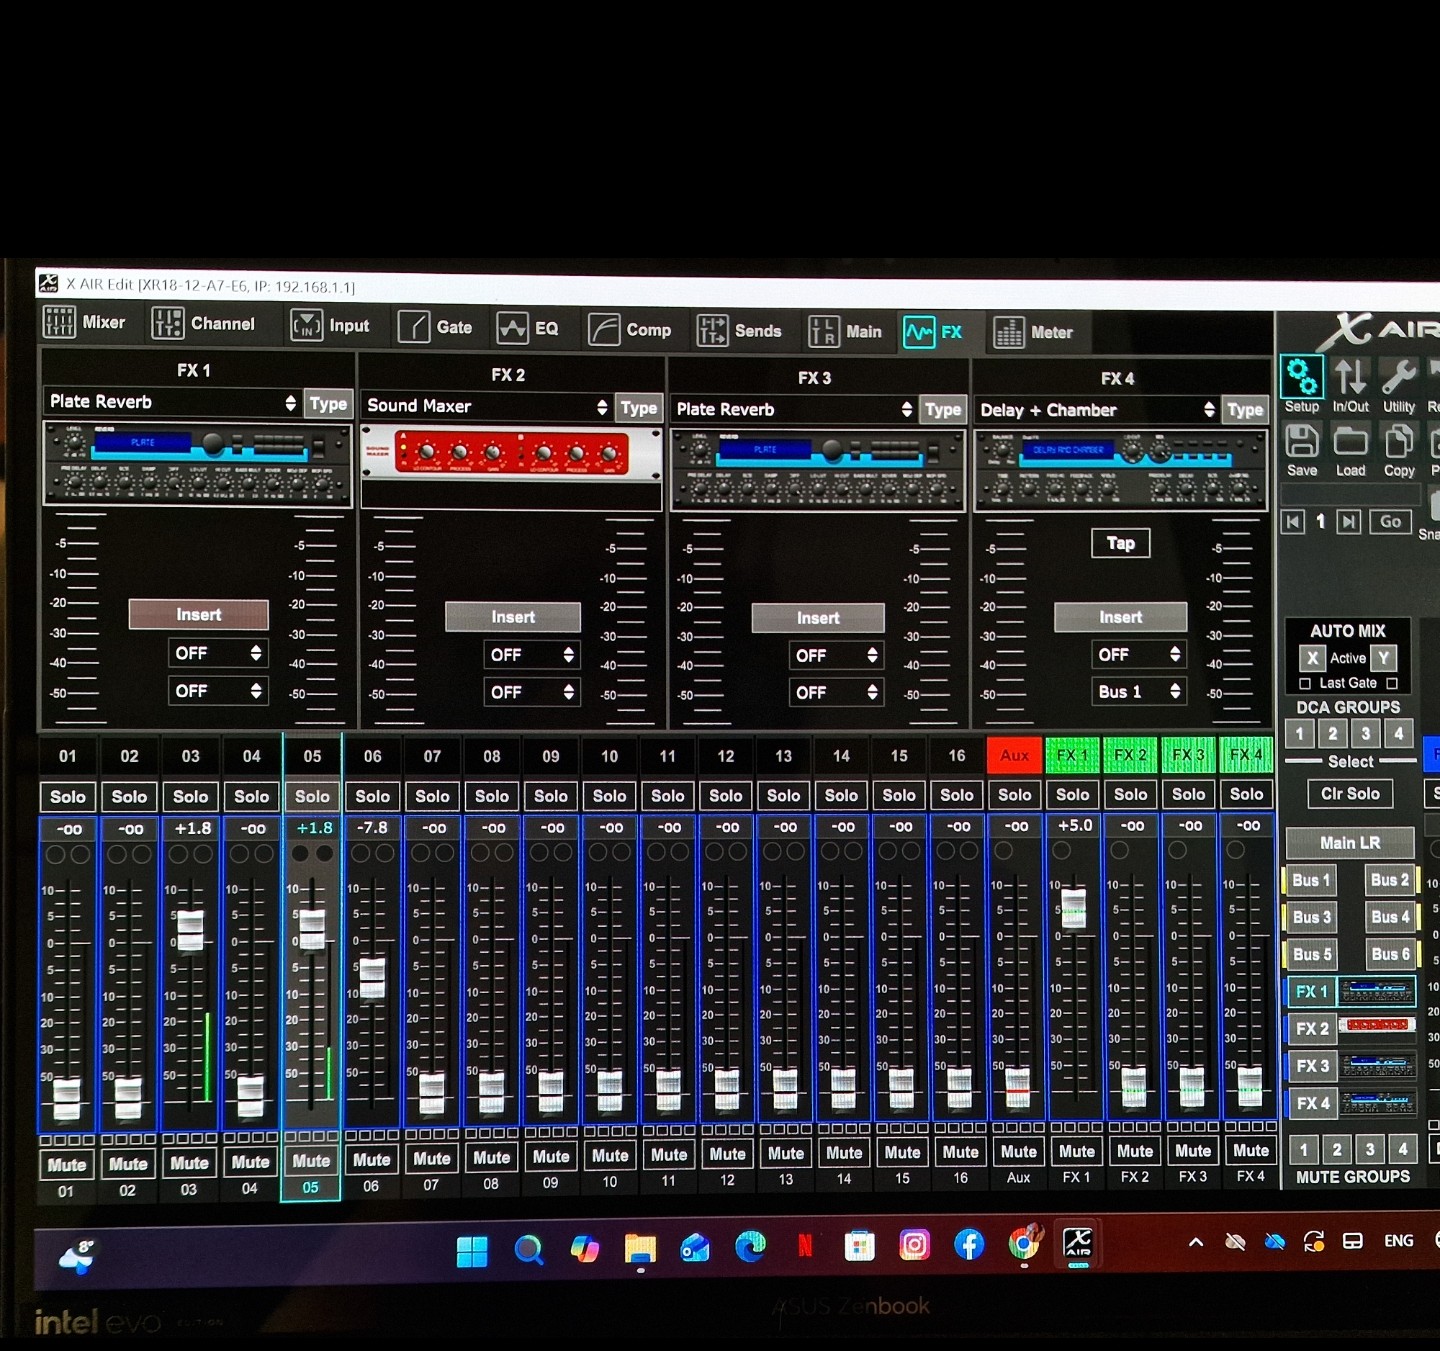Open FX 4 OFF insert dropdown
Viewport: 1440px width, 1351px height.
coord(1139,655)
